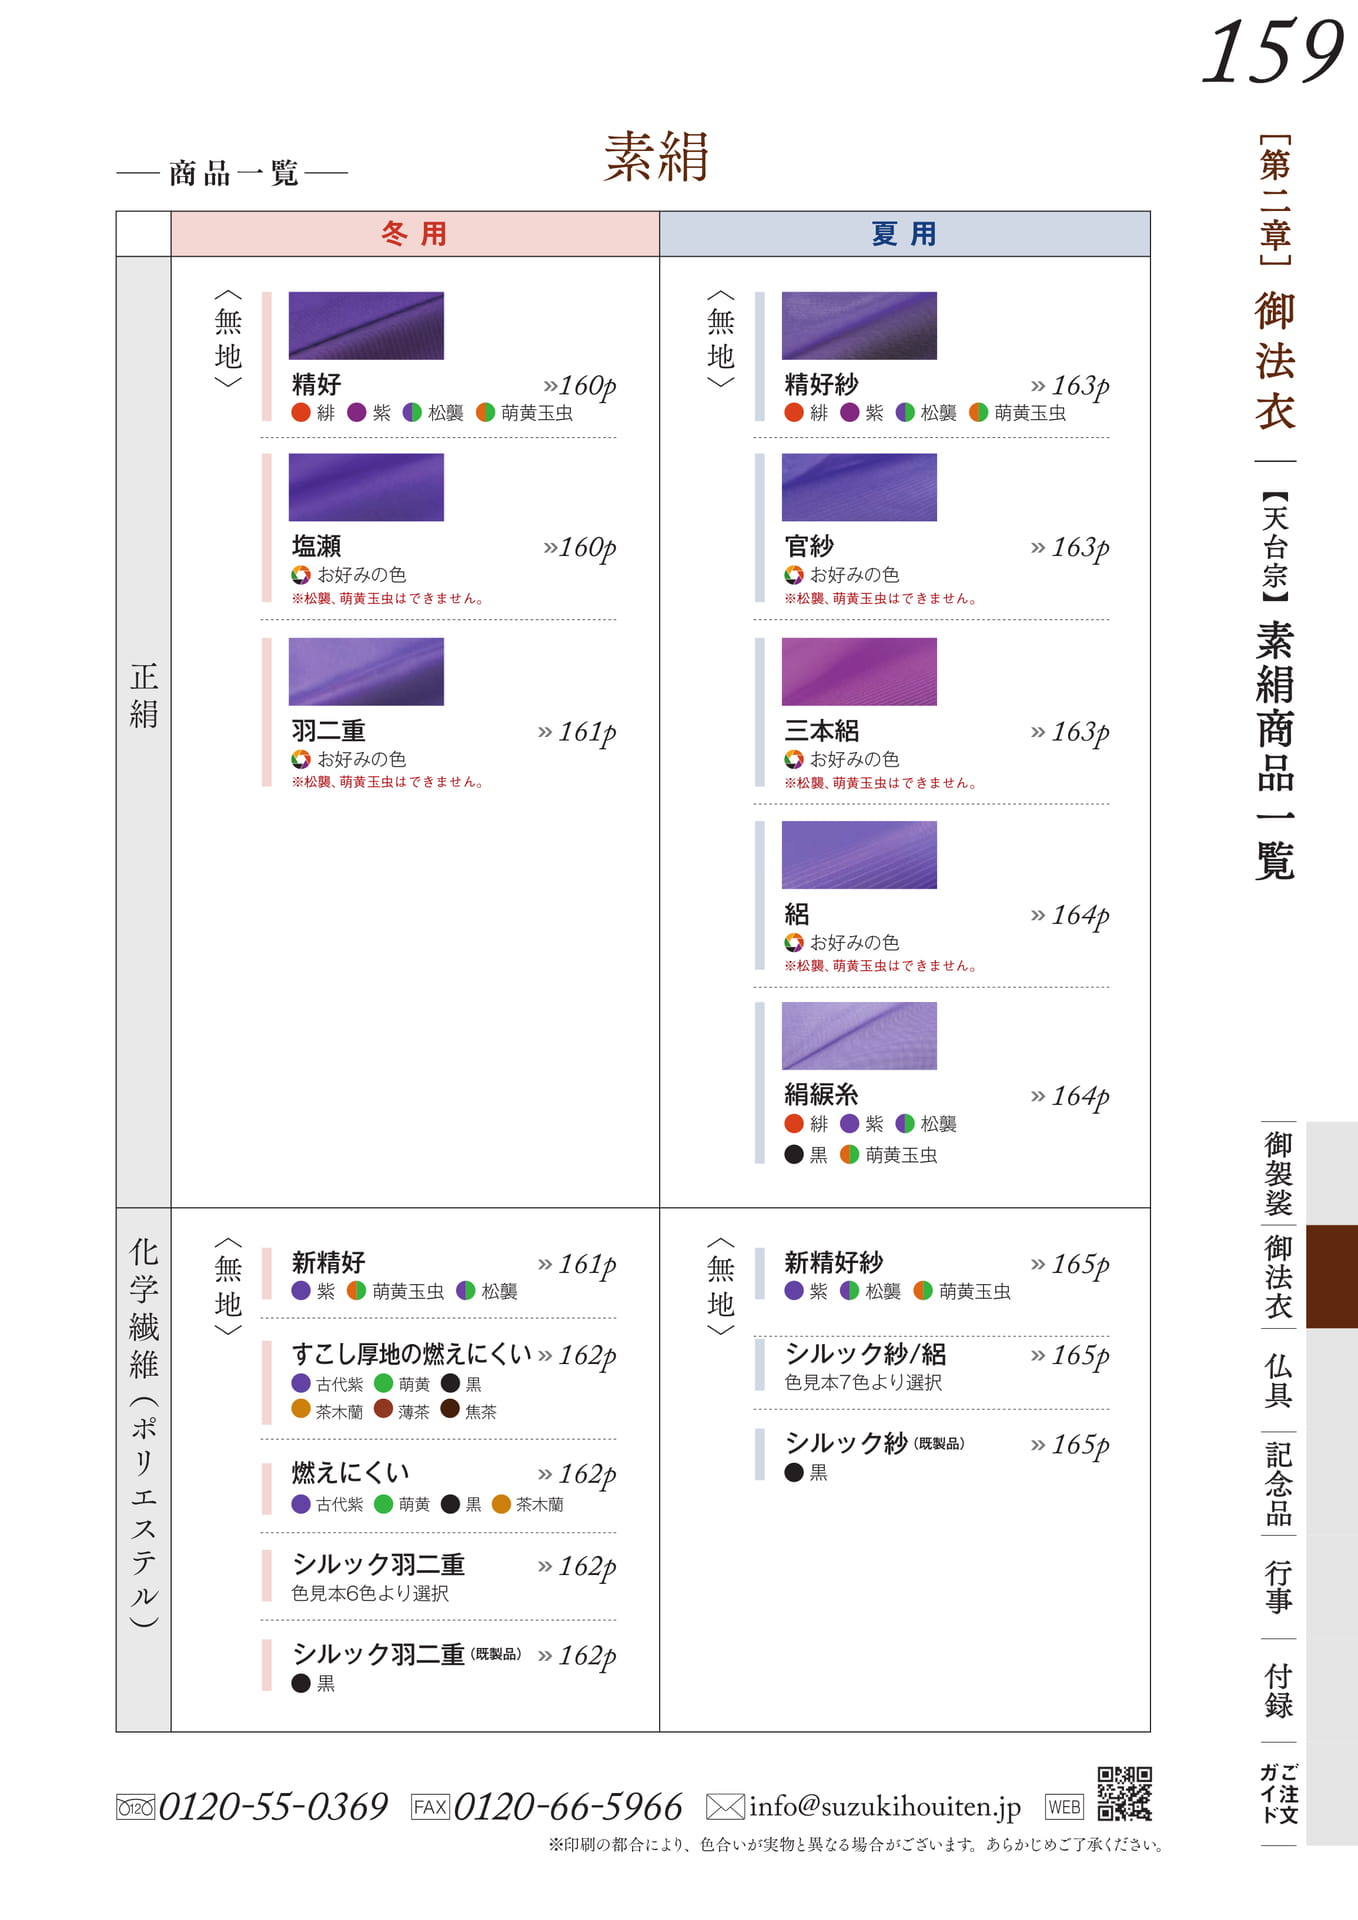Click the 0120 free-dial phone icon

tap(135, 1807)
